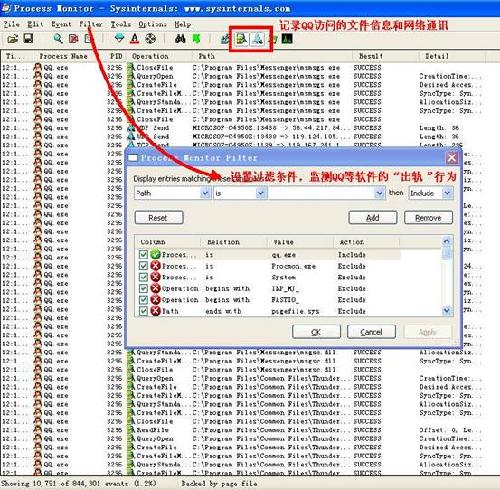
Task: Click the red Exclude icon on System filter row
Action: click(x=155, y=277)
